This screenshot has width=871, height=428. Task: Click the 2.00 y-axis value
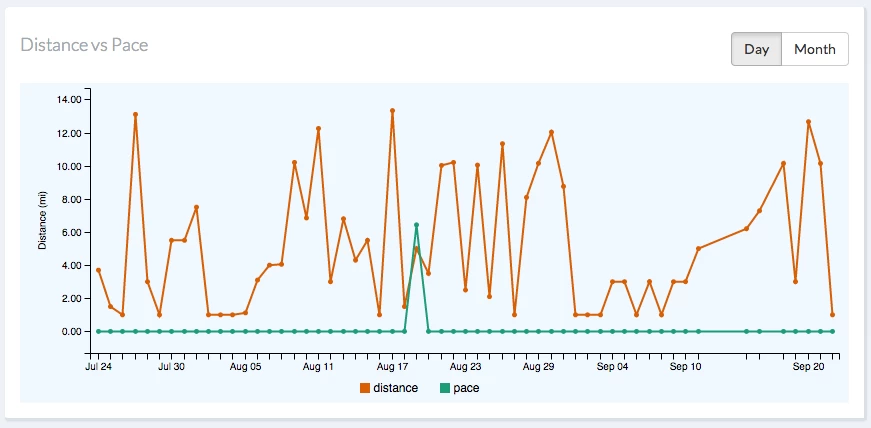[x=71, y=298]
